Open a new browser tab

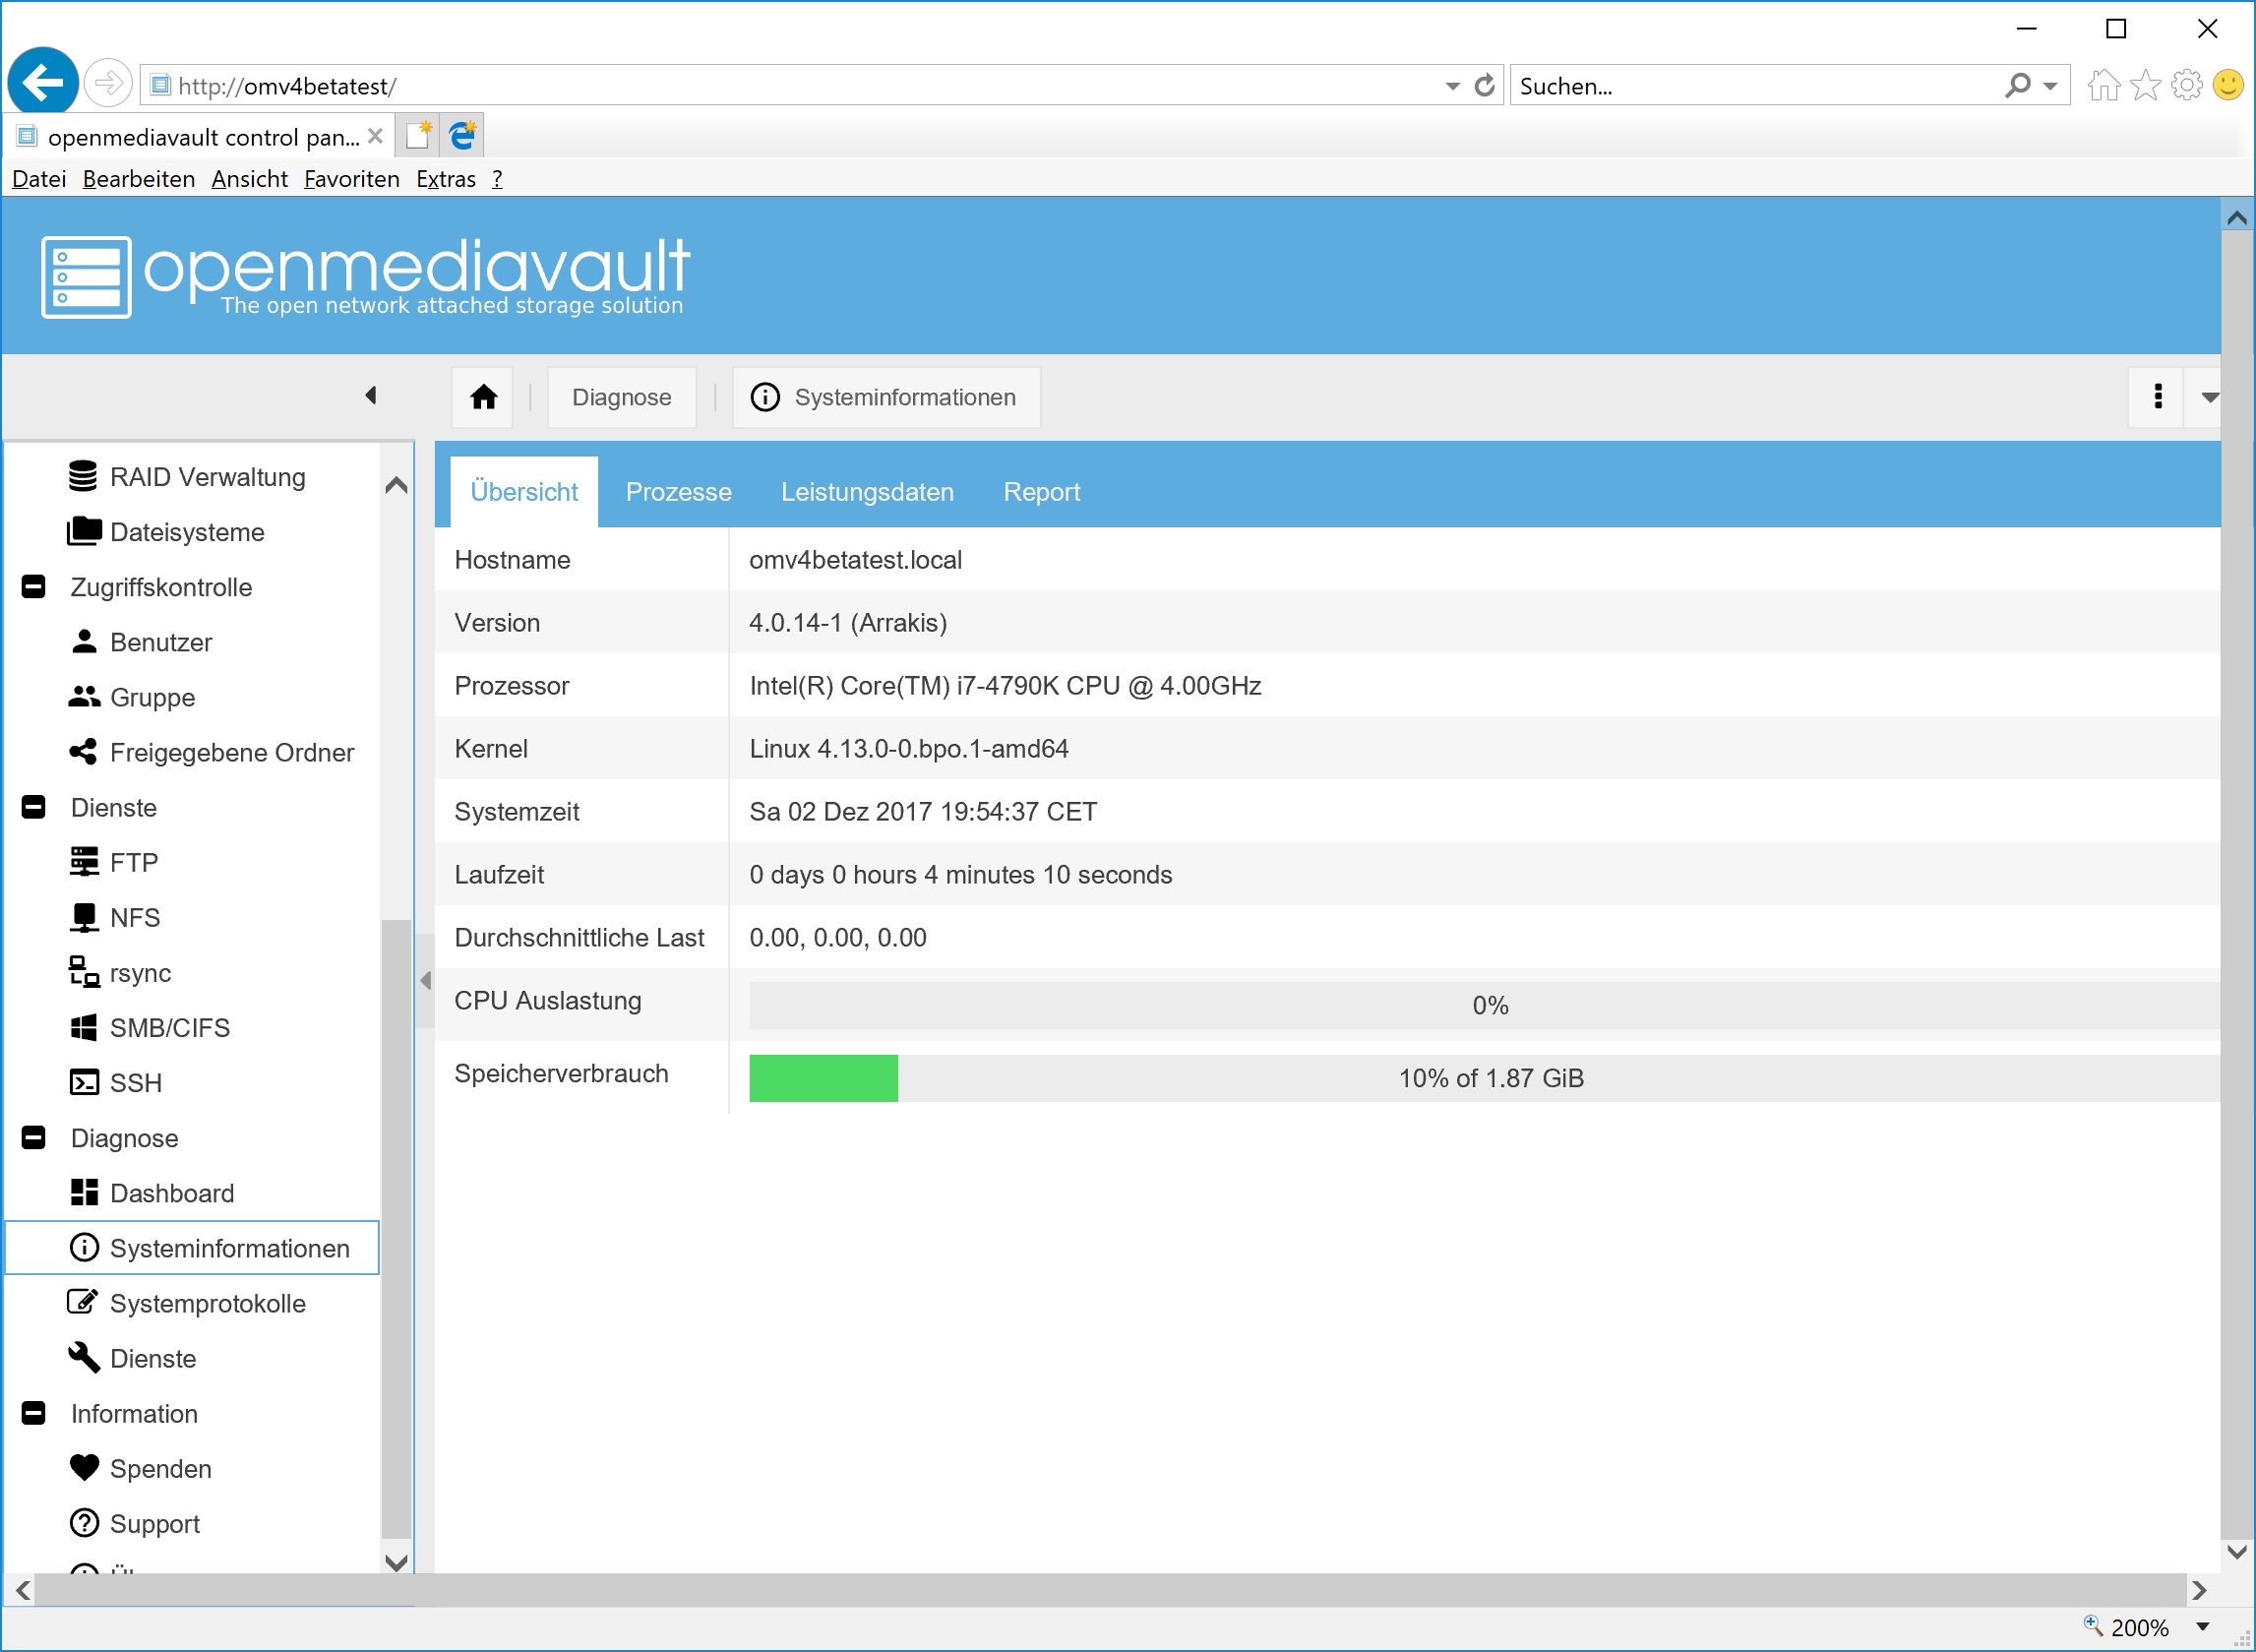419,135
